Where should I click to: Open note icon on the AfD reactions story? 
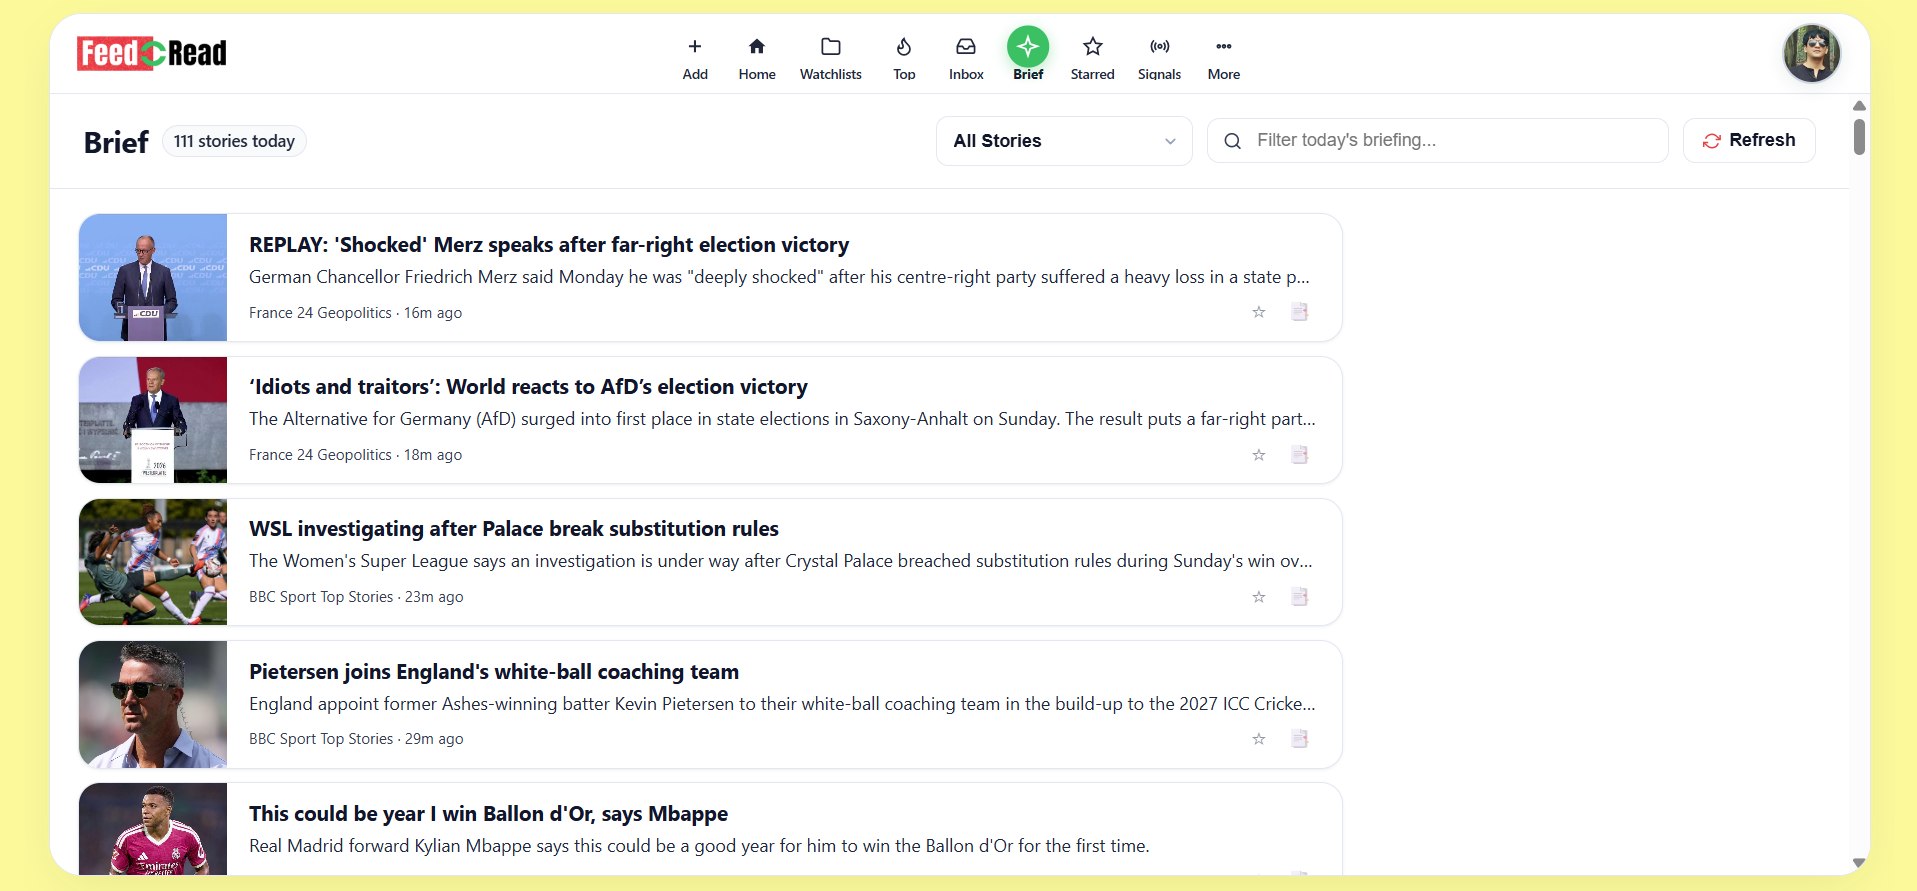pyautogui.click(x=1299, y=455)
